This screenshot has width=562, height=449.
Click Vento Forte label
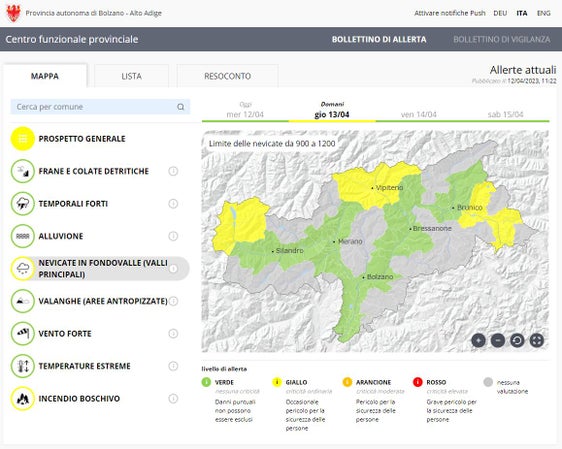[65, 334]
